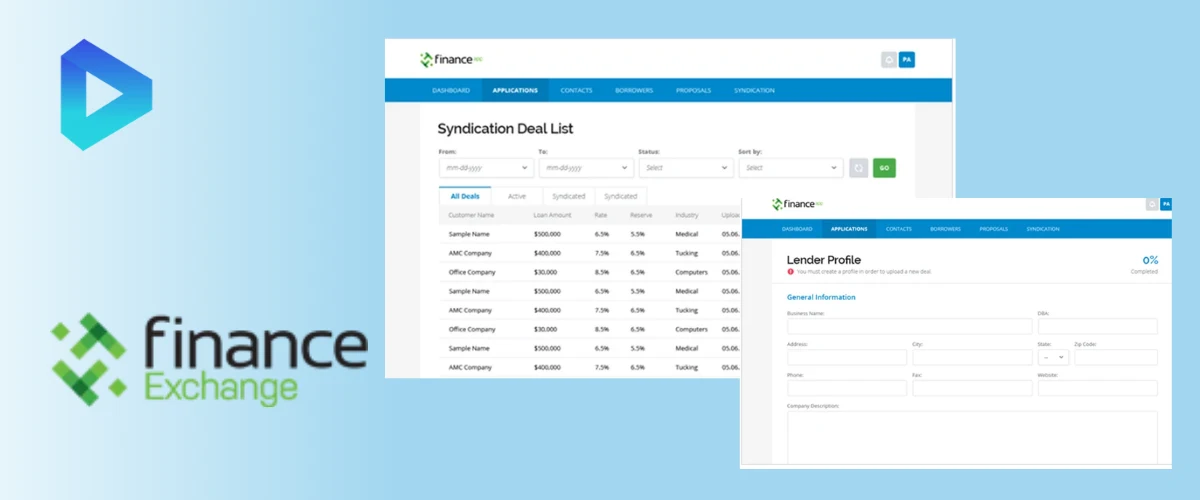1200x500 pixels.
Task: Click the Website input field
Action: tap(1097, 388)
